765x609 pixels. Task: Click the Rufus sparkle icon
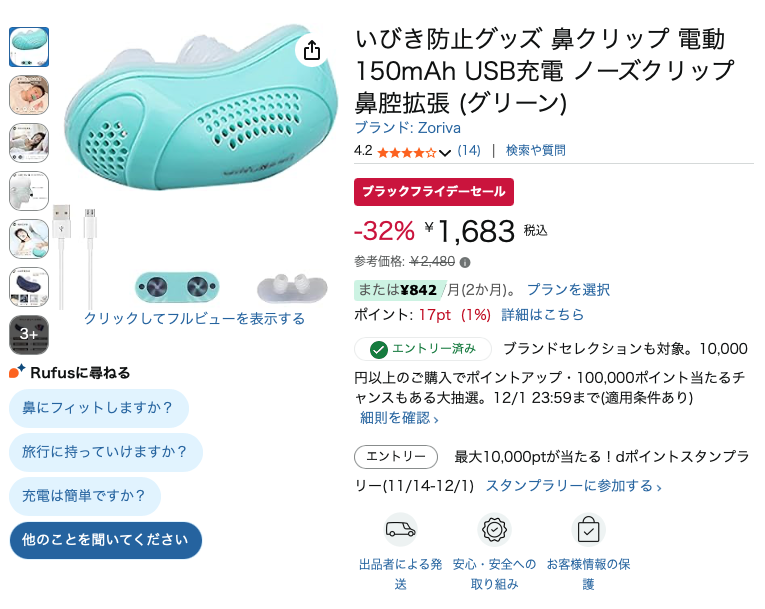(16, 372)
